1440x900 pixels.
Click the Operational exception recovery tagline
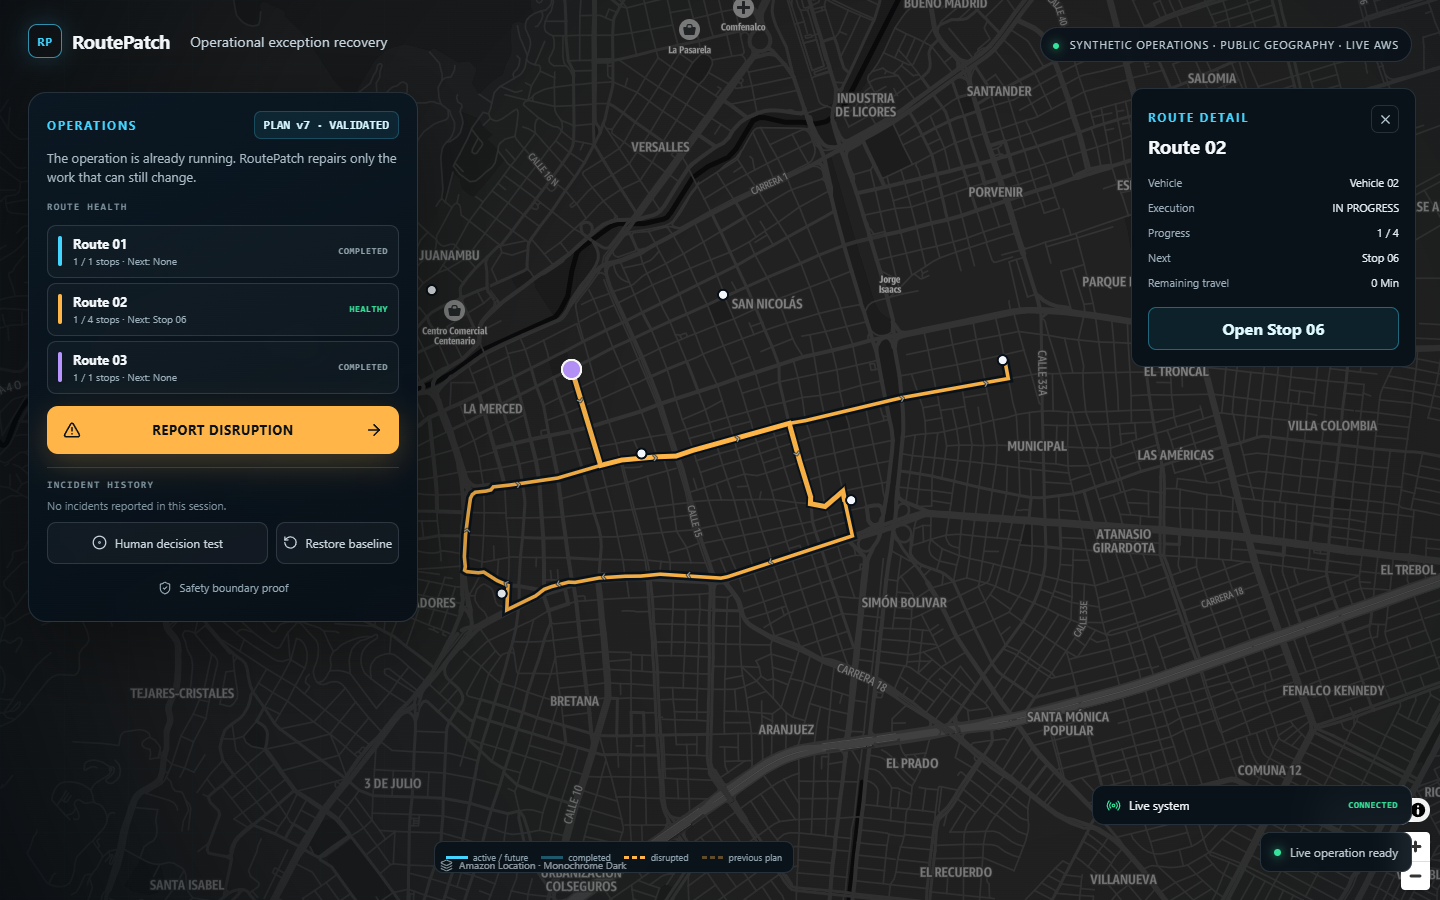coord(289,42)
